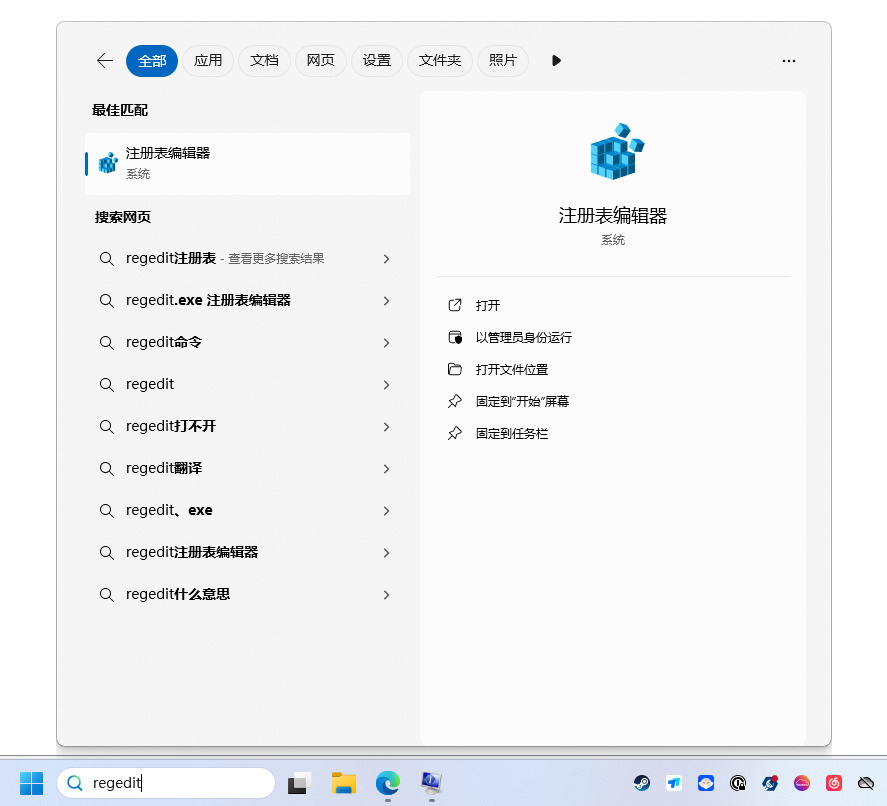The height and width of the screenshot is (806, 887).
Task: Open Task View from the taskbar
Action: 299,783
